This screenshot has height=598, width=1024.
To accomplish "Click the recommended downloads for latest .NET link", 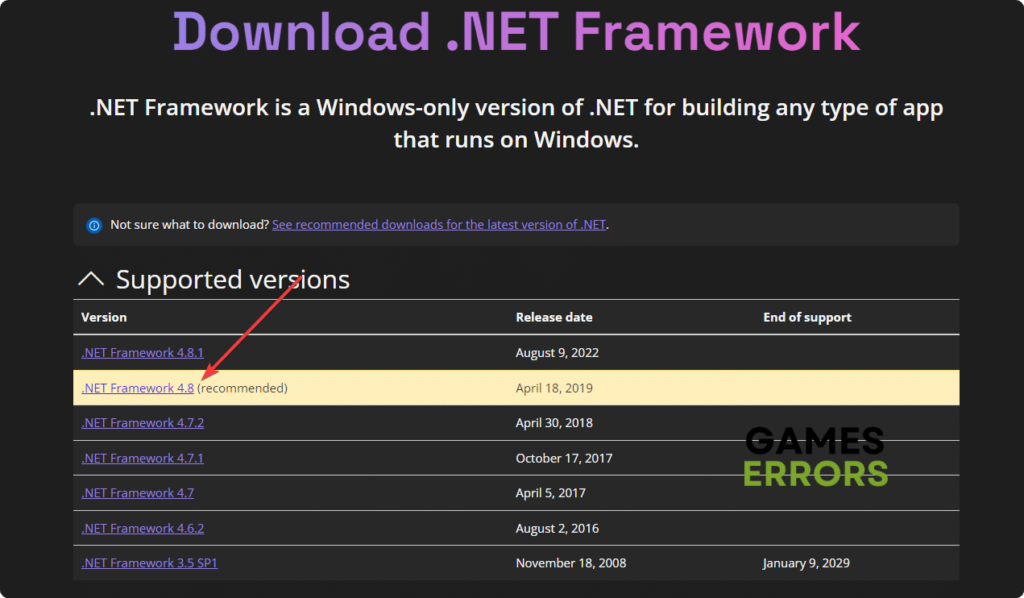I will click(439, 224).
